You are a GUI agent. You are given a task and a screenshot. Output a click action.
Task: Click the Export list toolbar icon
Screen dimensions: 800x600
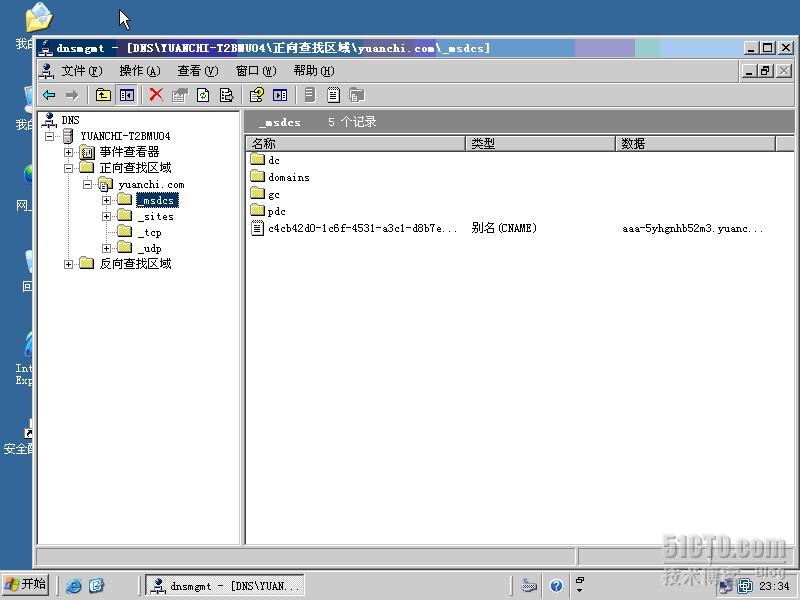[x=226, y=95]
